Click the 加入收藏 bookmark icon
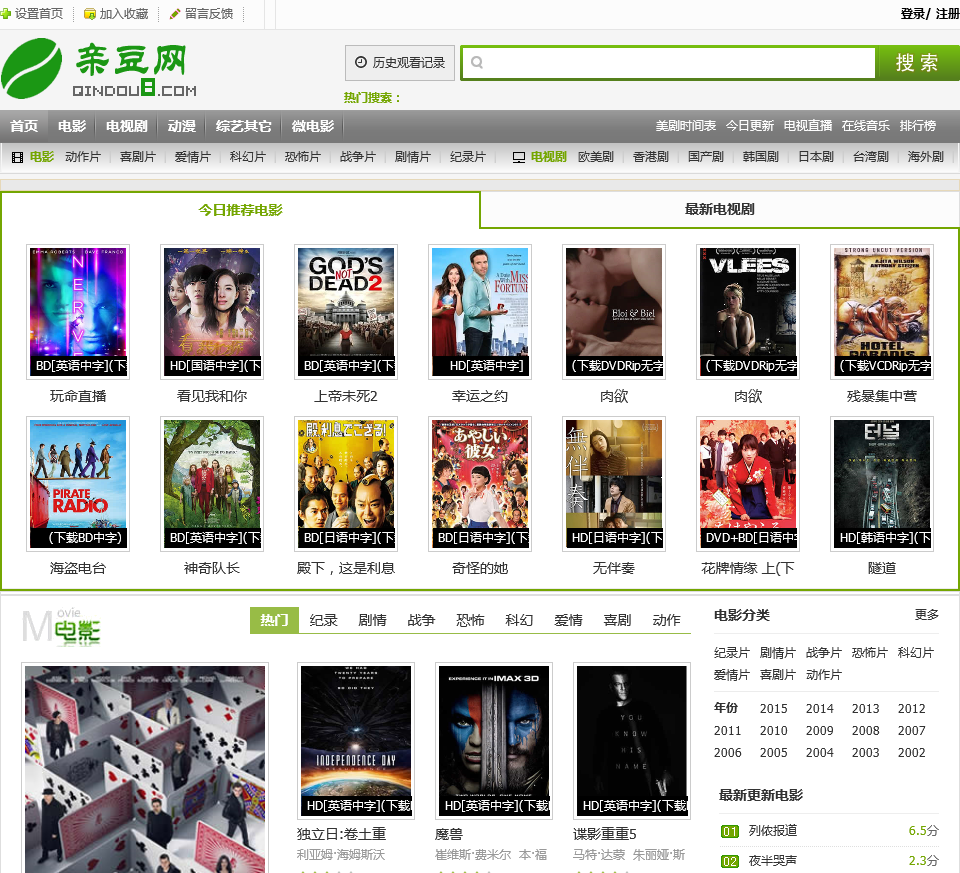Viewport: 960px width, 873px height. pyautogui.click(x=89, y=13)
